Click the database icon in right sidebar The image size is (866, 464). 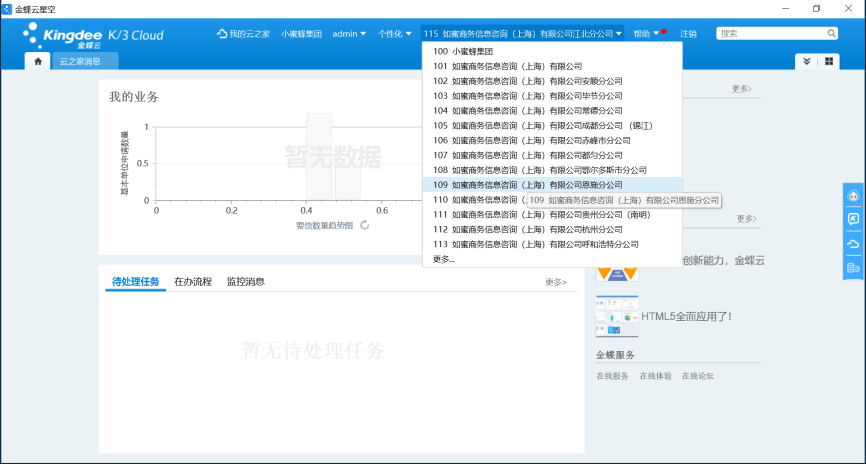click(x=853, y=267)
